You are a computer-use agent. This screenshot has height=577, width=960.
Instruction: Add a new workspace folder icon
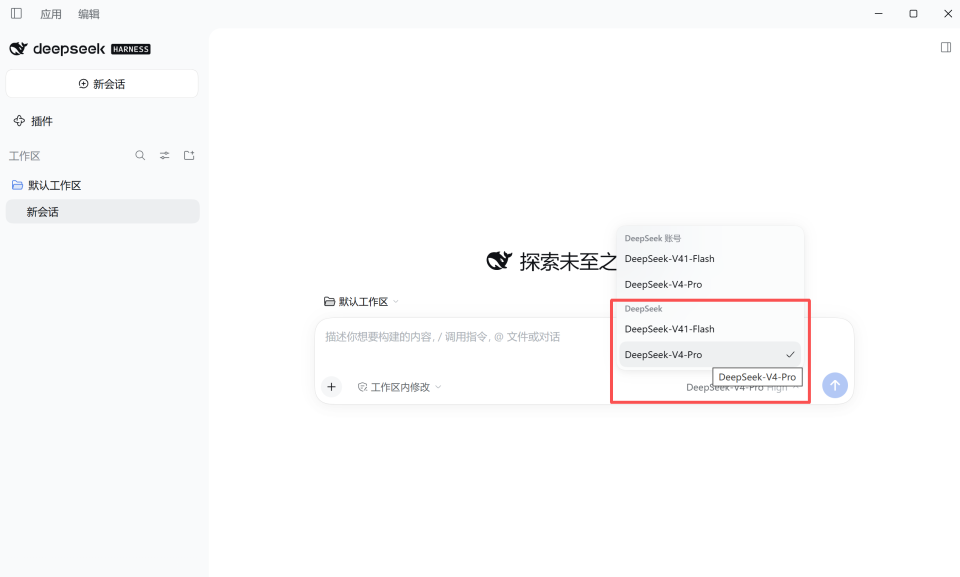(189, 156)
